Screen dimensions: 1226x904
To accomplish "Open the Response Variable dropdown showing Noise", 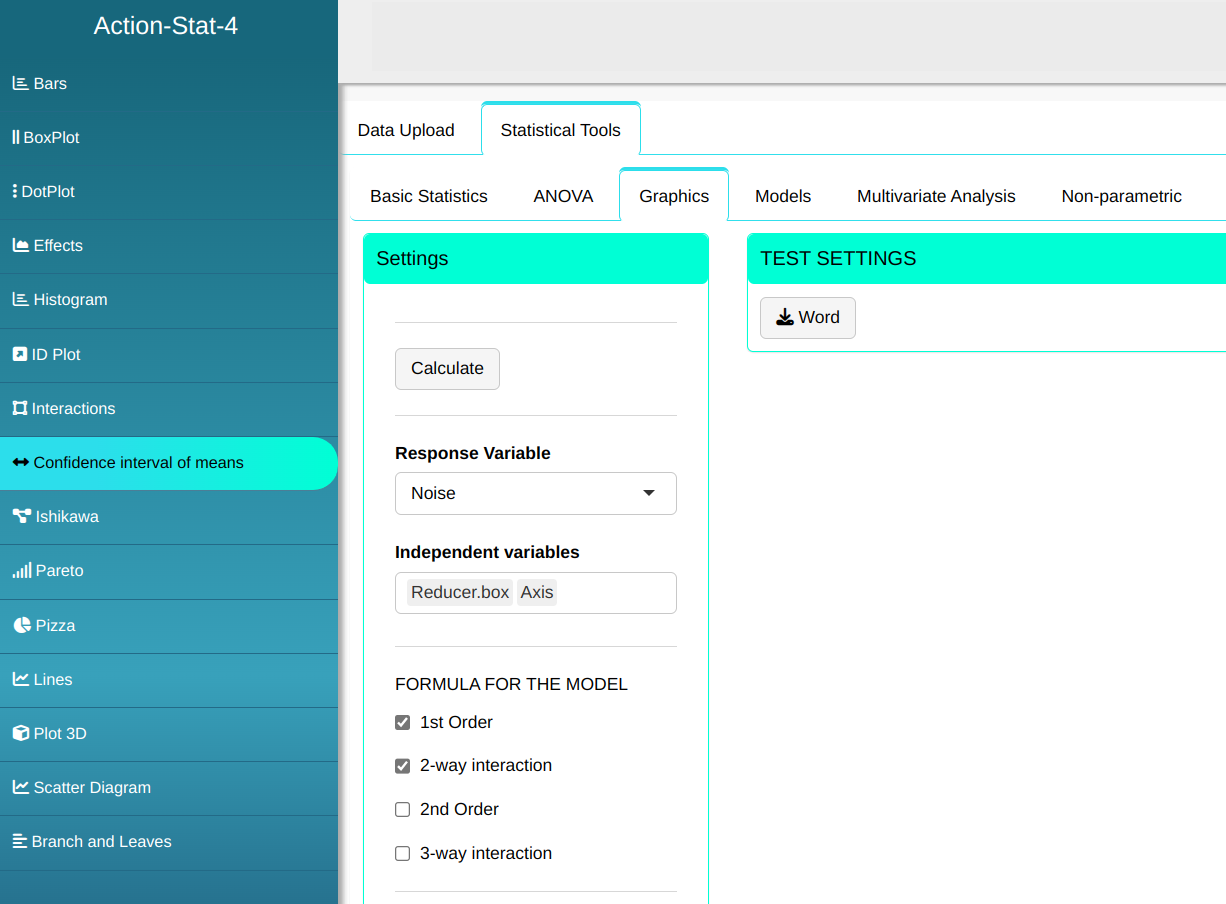I will [x=535, y=494].
